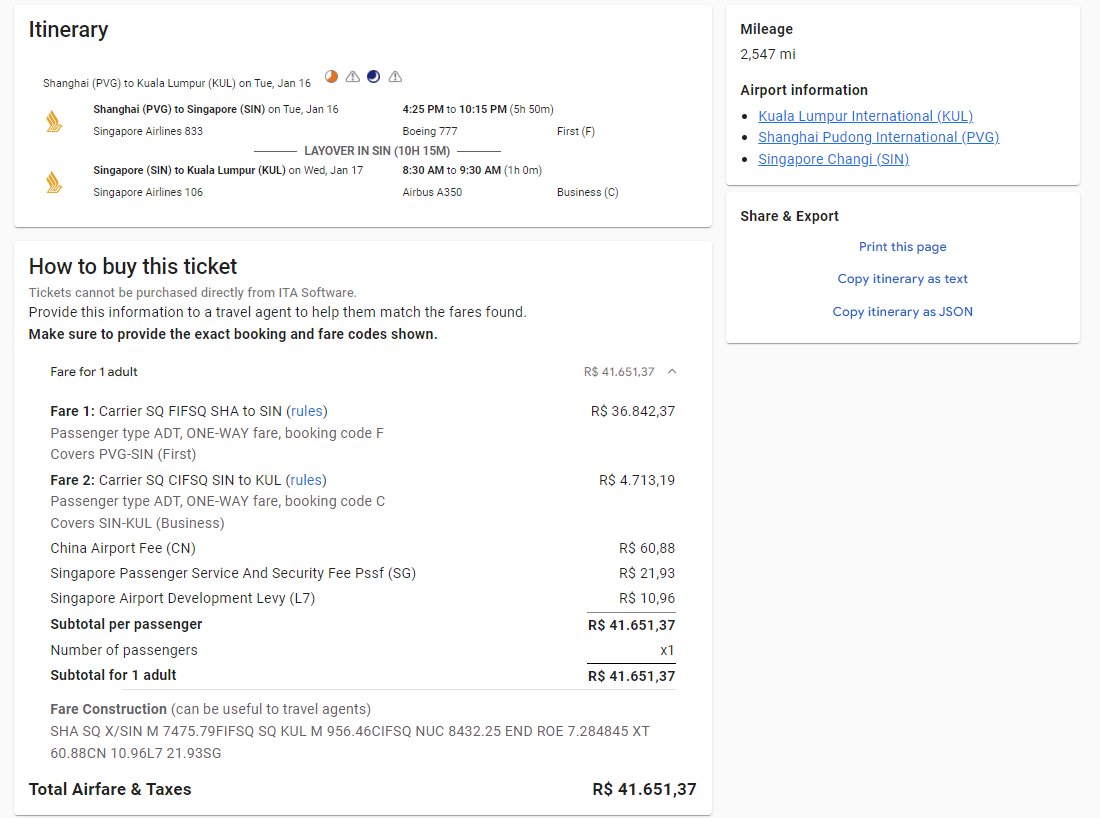Click Singapore Airlines logo for flight 106

pyautogui.click(x=54, y=182)
